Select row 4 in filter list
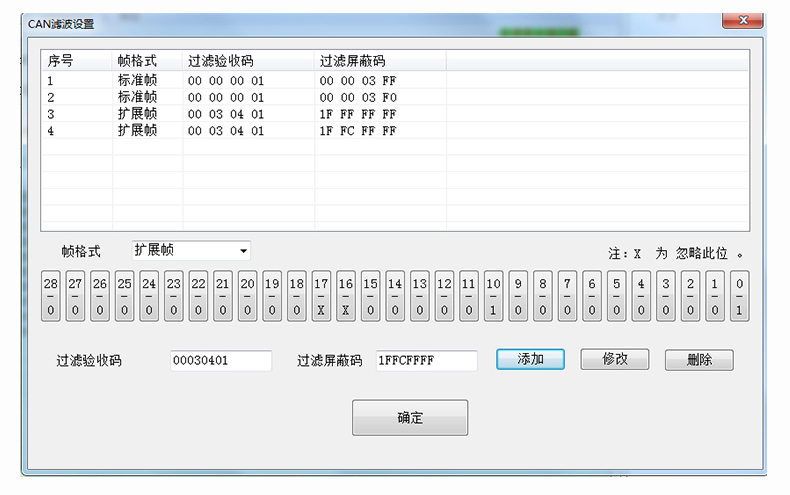The image size is (790, 495). 395,131
